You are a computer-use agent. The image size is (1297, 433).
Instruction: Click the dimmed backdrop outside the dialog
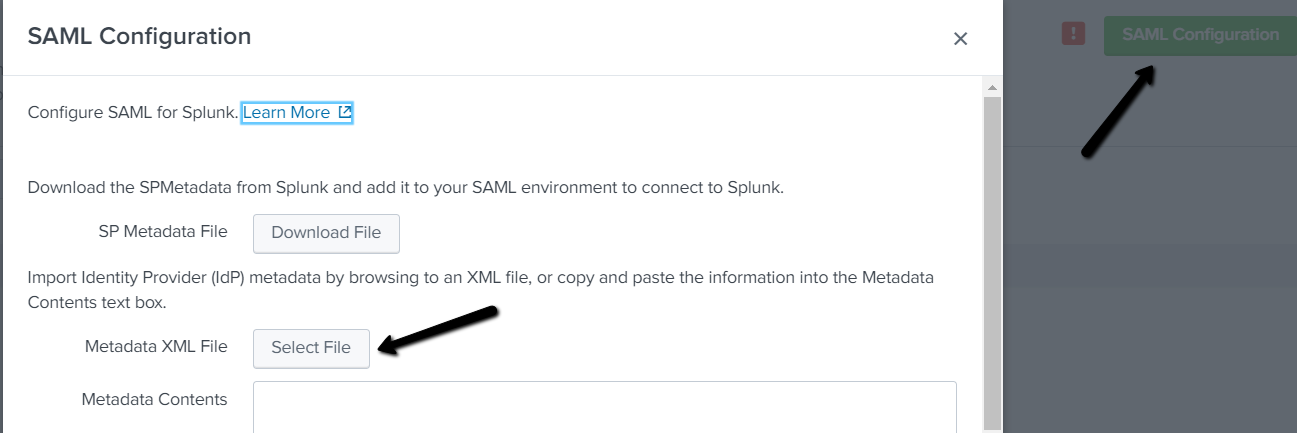[x=1150, y=300]
